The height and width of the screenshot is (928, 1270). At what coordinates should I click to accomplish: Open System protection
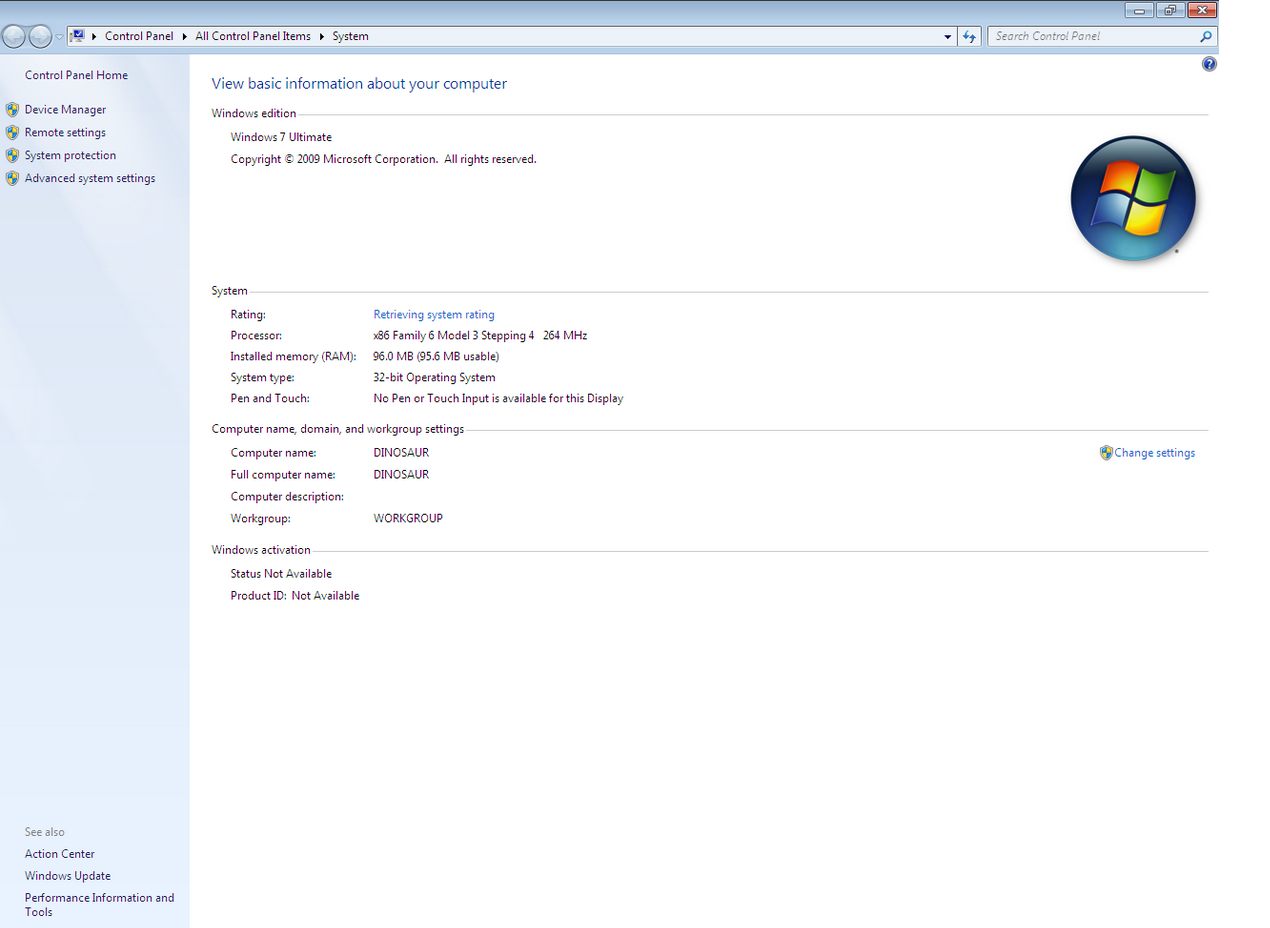70,156
